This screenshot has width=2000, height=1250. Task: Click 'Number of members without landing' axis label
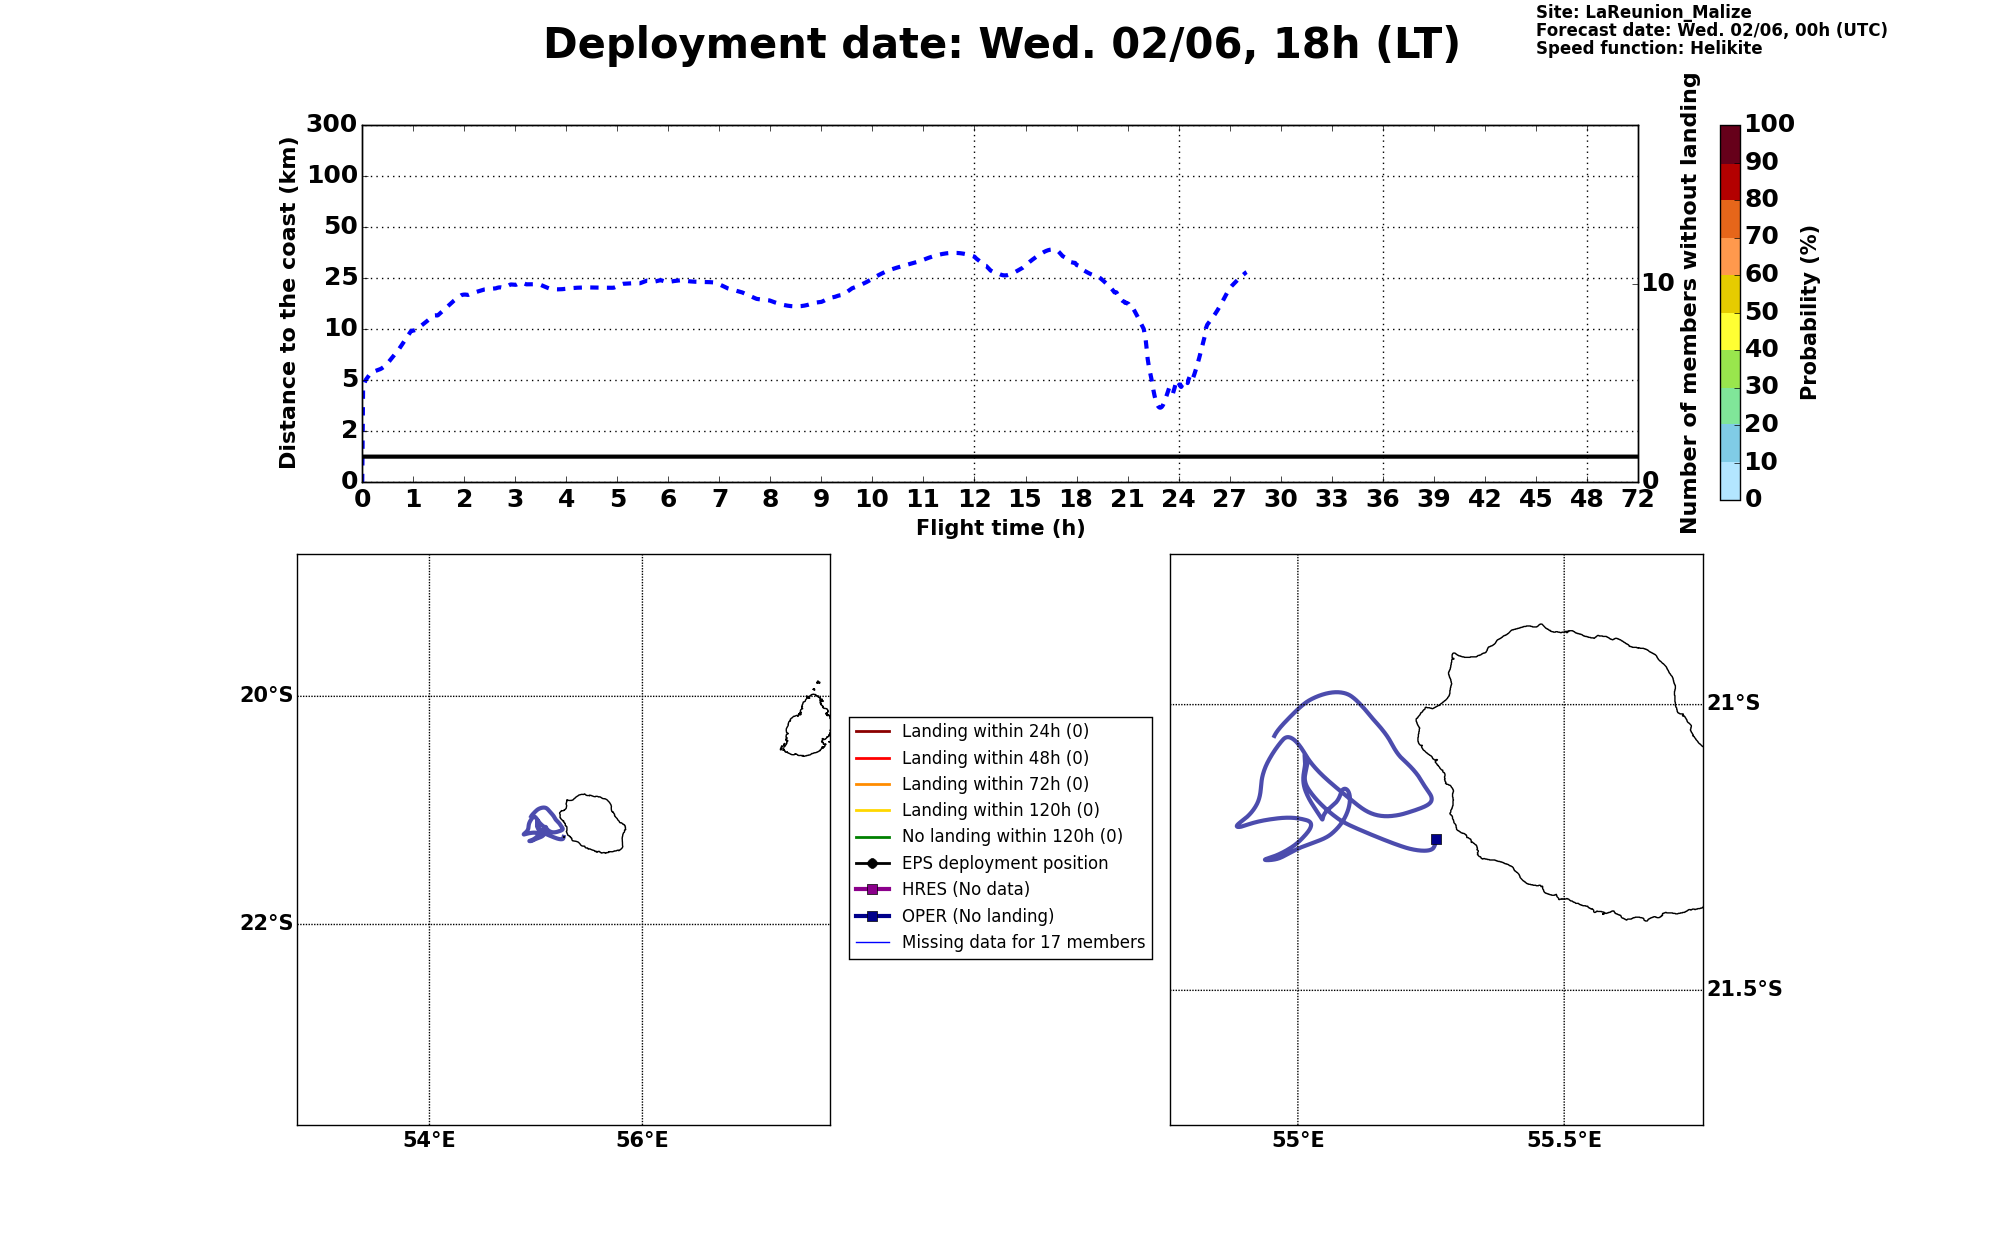click(1689, 303)
